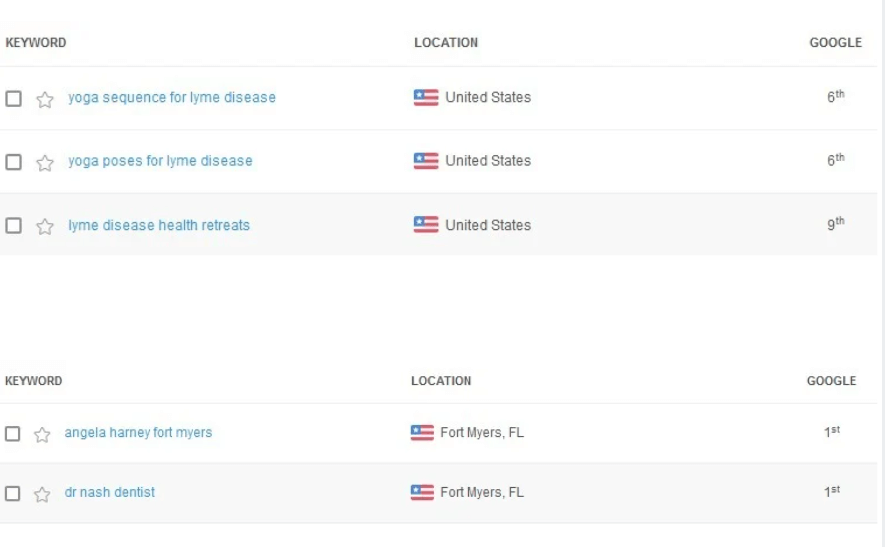The width and height of the screenshot is (885, 547).
Task: Star the 'yoga poses for lyme disease' keyword
Action: [45, 162]
